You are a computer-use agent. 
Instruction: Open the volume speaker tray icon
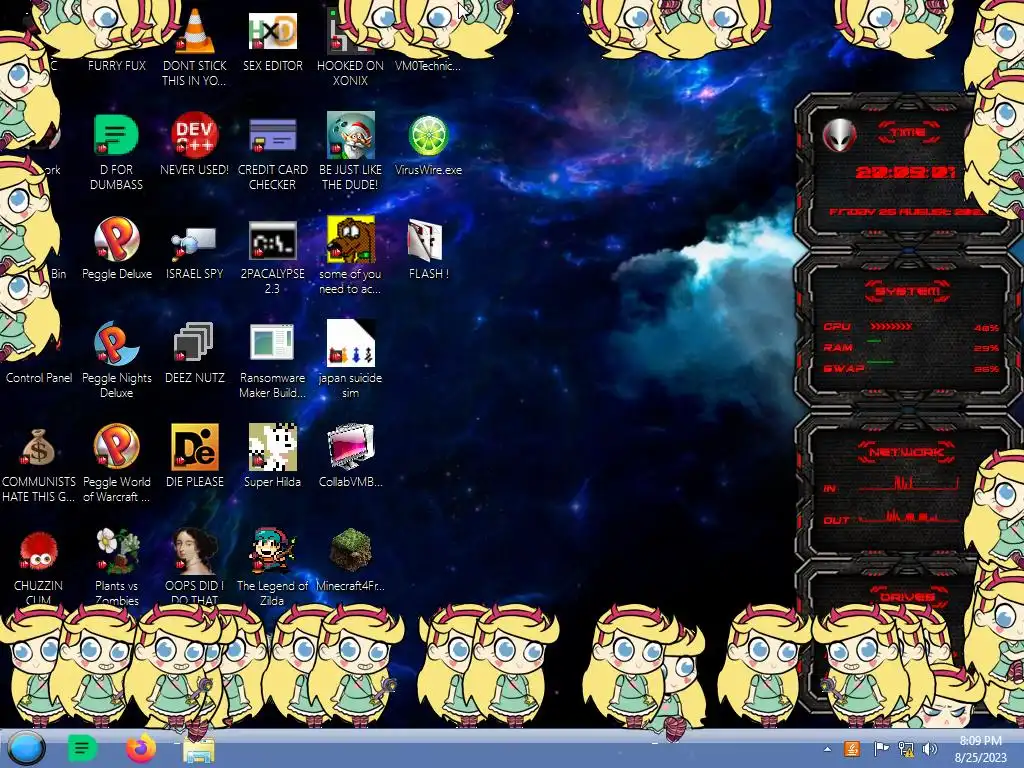(x=930, y=749)
